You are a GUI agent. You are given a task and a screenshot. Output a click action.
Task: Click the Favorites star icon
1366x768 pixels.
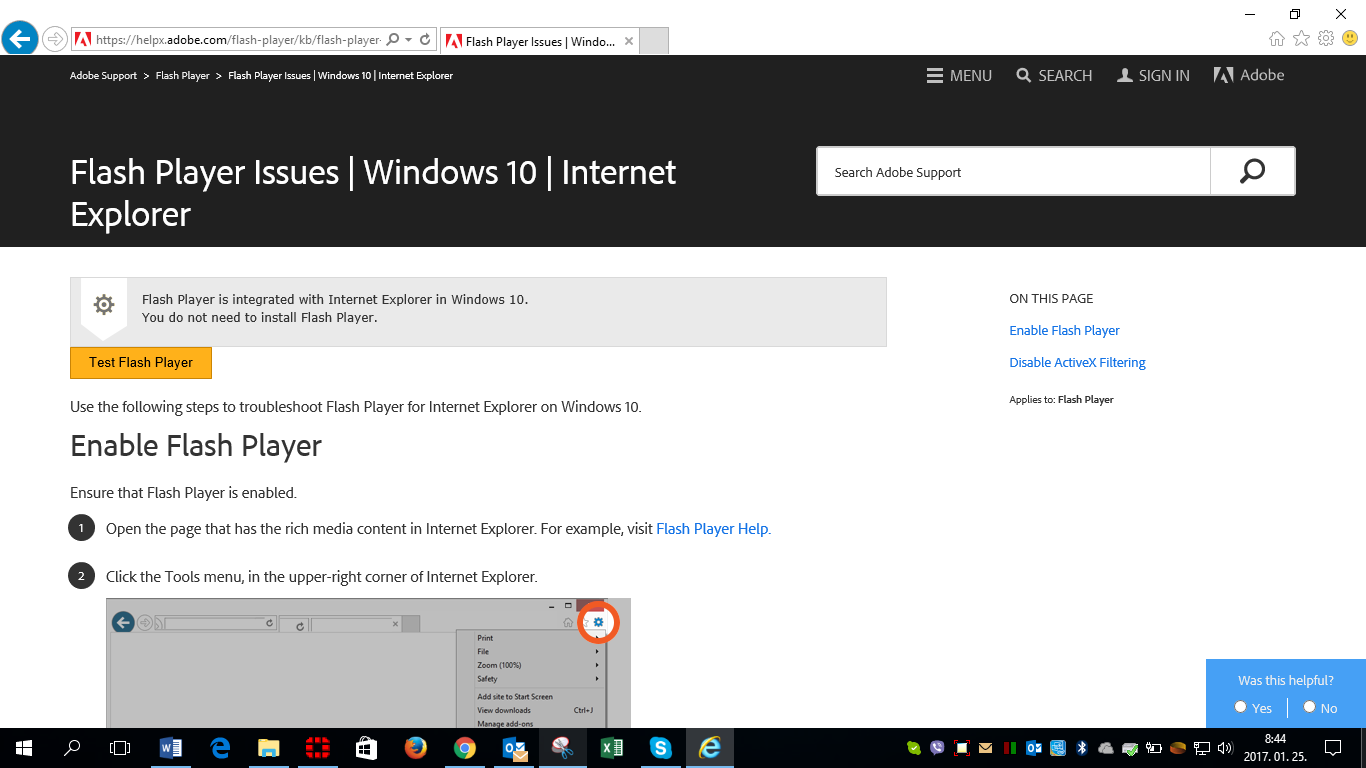(1301, 39)
